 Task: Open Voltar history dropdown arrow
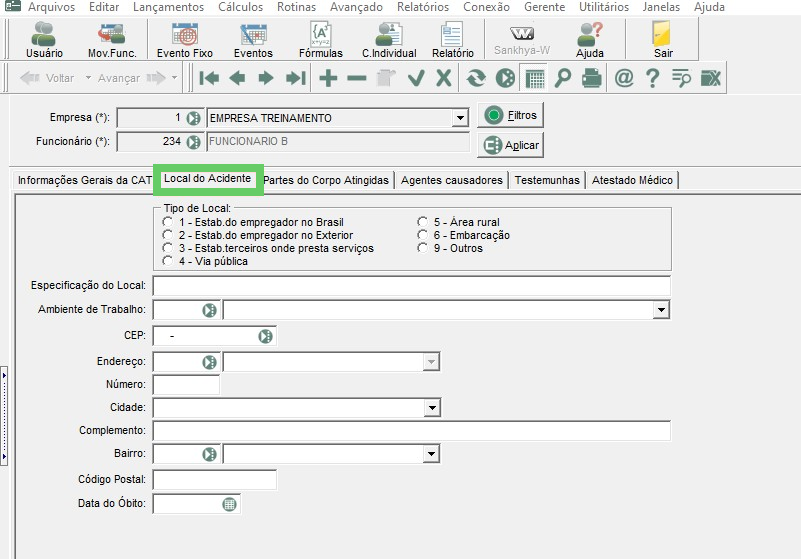pyautogui.click(x=88, y=78)
